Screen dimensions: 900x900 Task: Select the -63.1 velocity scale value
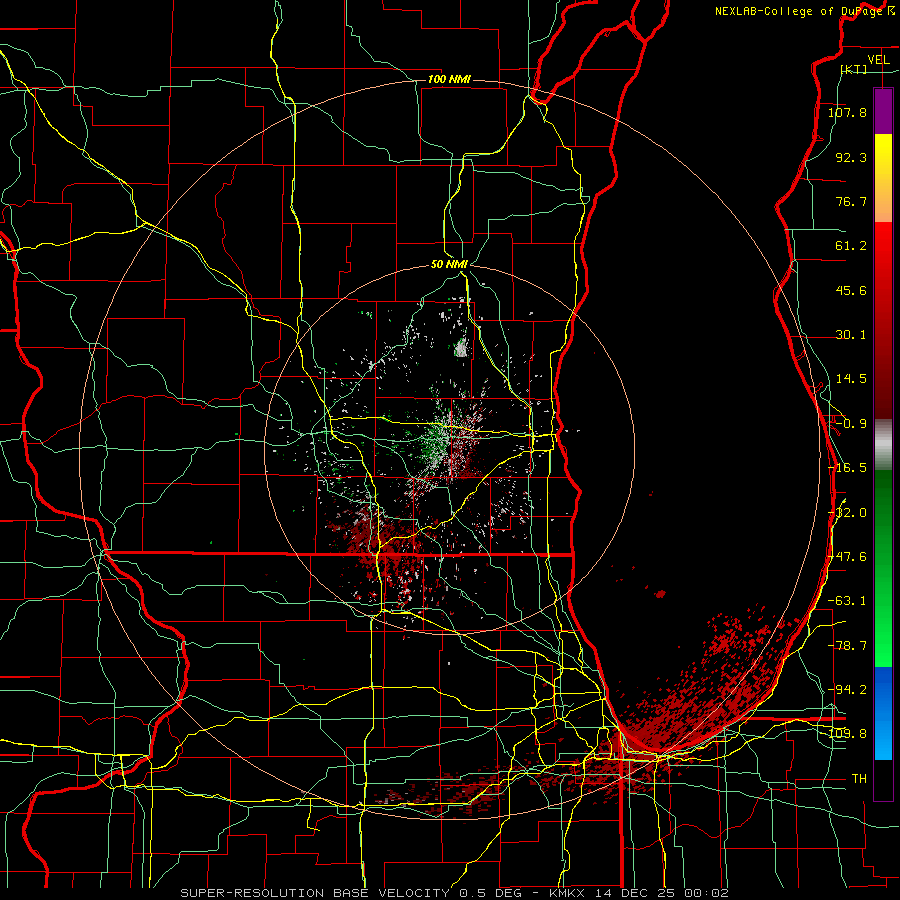847,601
